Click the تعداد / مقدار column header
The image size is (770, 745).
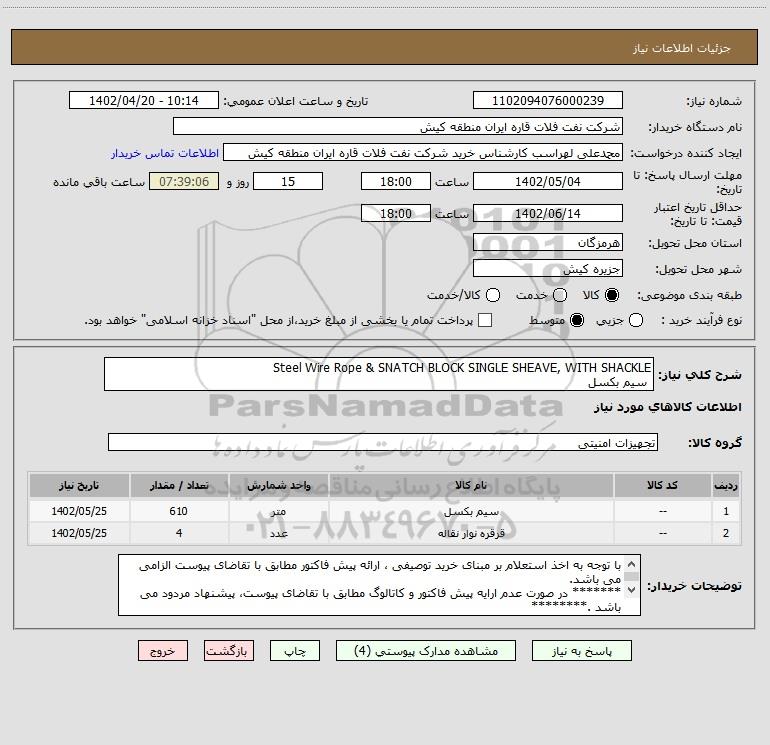tap(179, 485)
